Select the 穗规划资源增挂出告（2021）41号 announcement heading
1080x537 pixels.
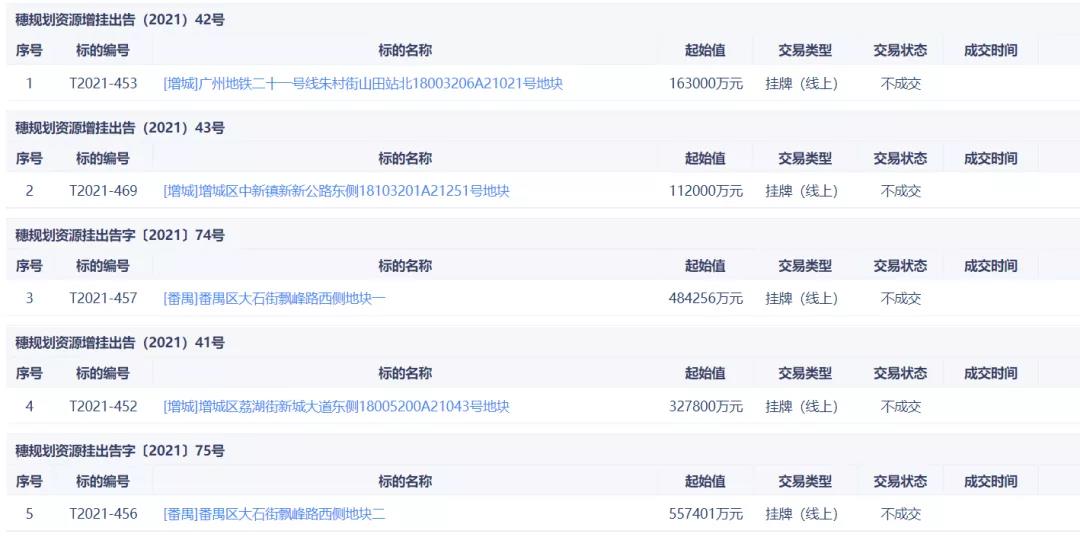point(120,343)
